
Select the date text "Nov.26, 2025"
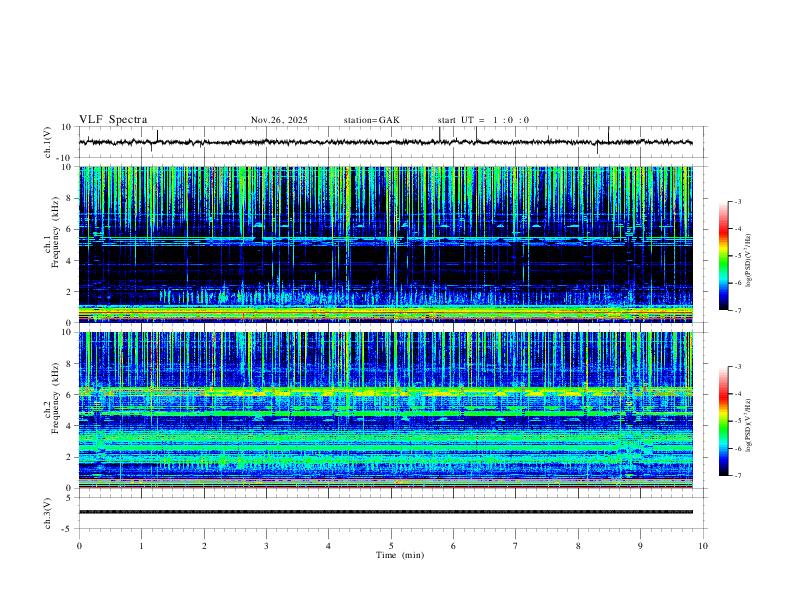[279, 120]
